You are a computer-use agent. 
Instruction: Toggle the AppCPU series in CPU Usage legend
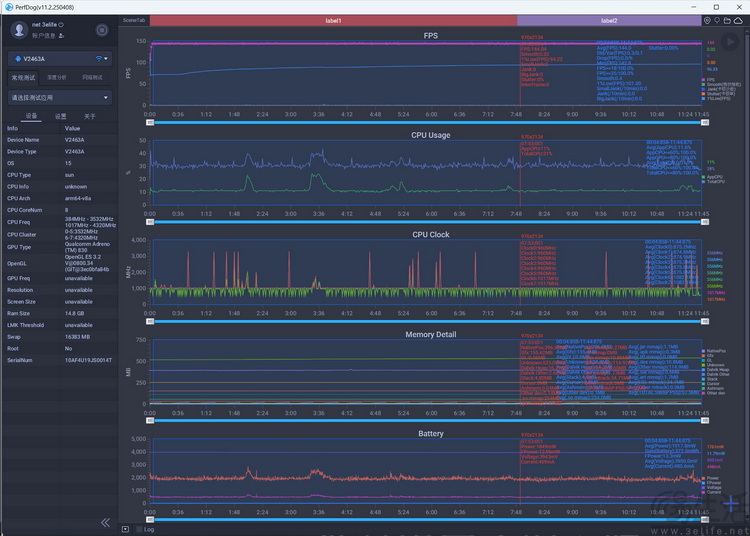712,177
